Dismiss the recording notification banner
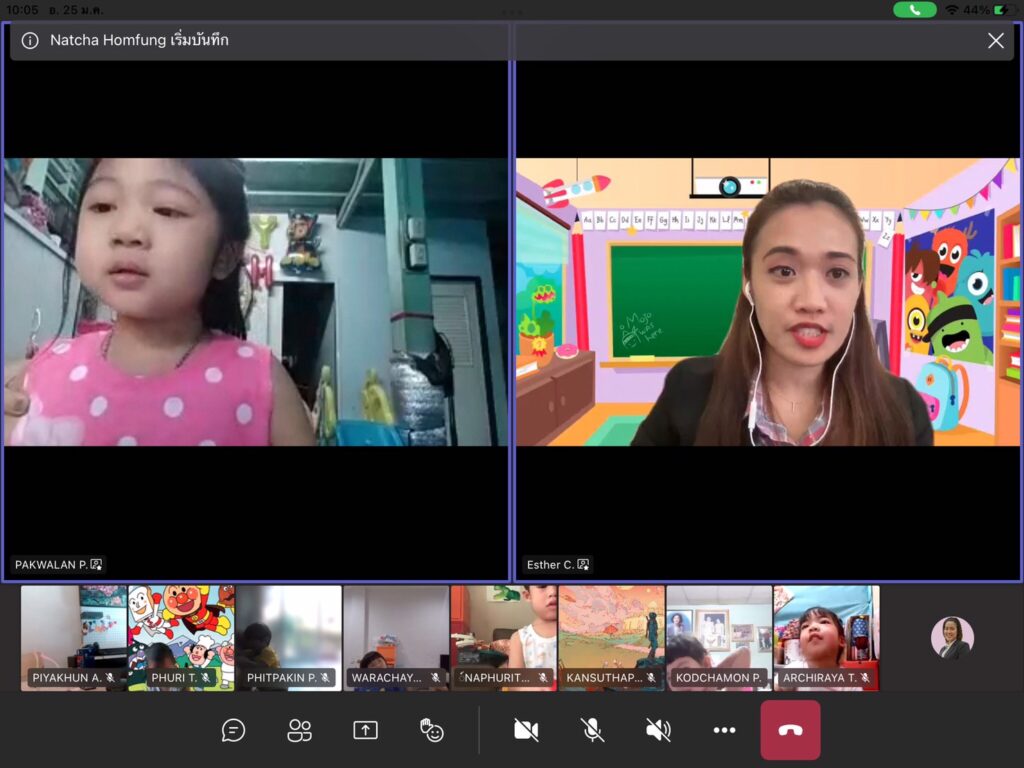Image resolution: width=1024 pixels, height=768 pixels. point(995,41)
